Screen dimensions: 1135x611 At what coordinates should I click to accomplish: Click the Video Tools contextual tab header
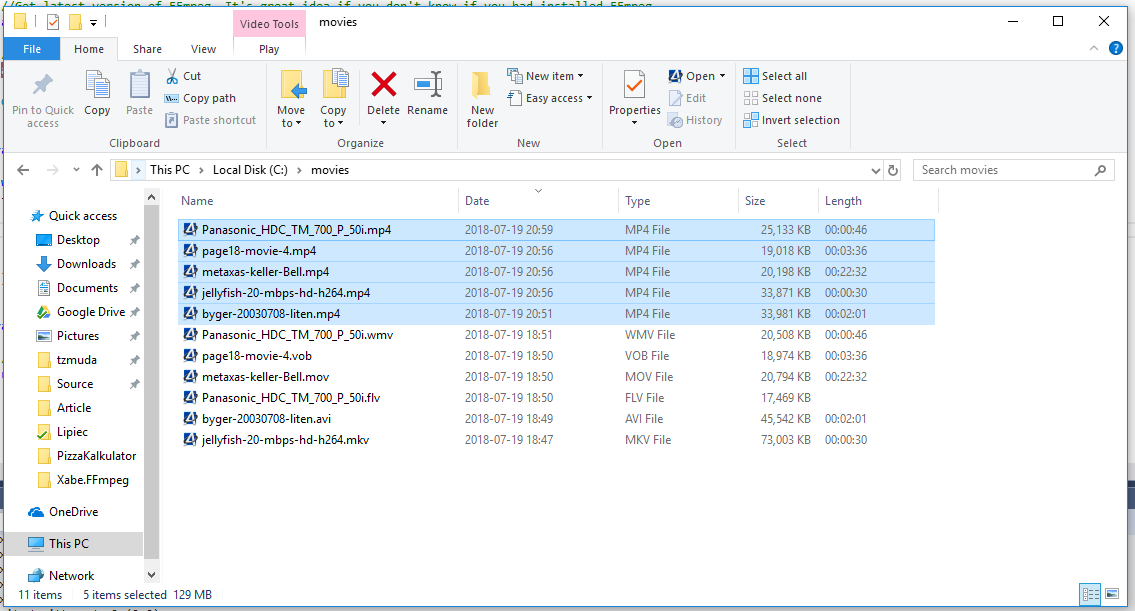point(269,24)
